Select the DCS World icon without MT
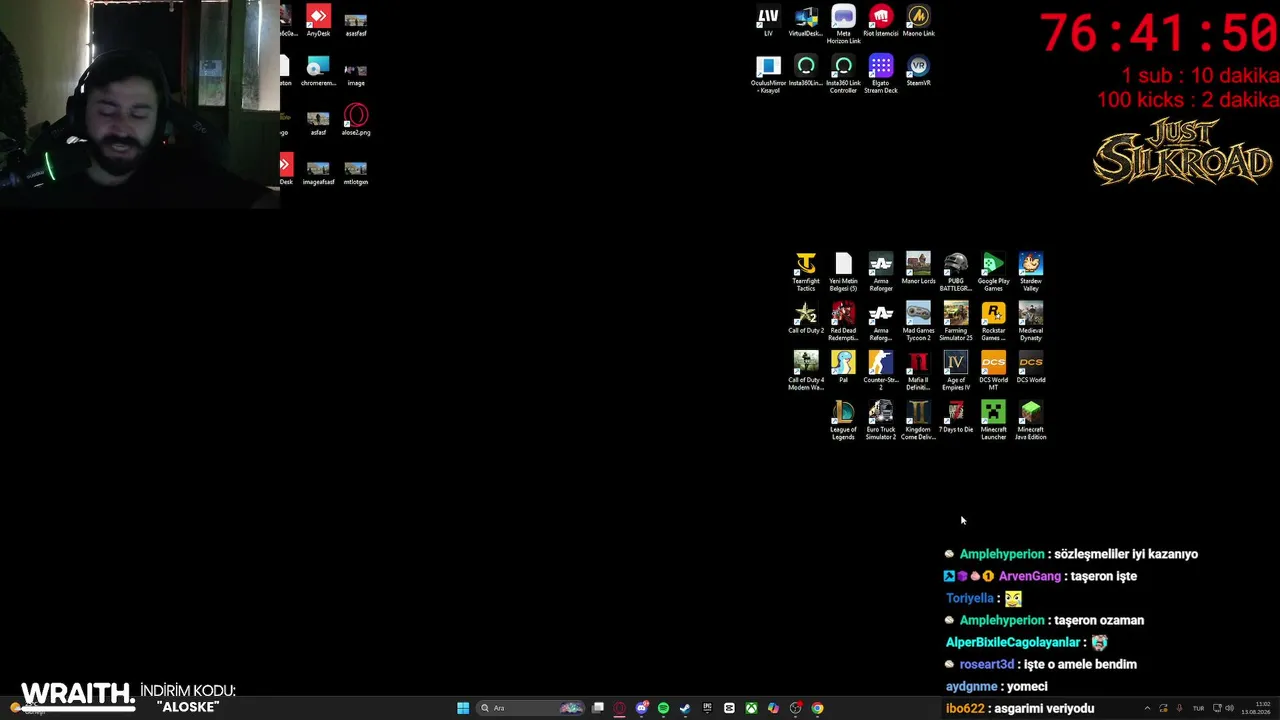The width and height of the screenshot is (1280, 720). point(1031,367)
